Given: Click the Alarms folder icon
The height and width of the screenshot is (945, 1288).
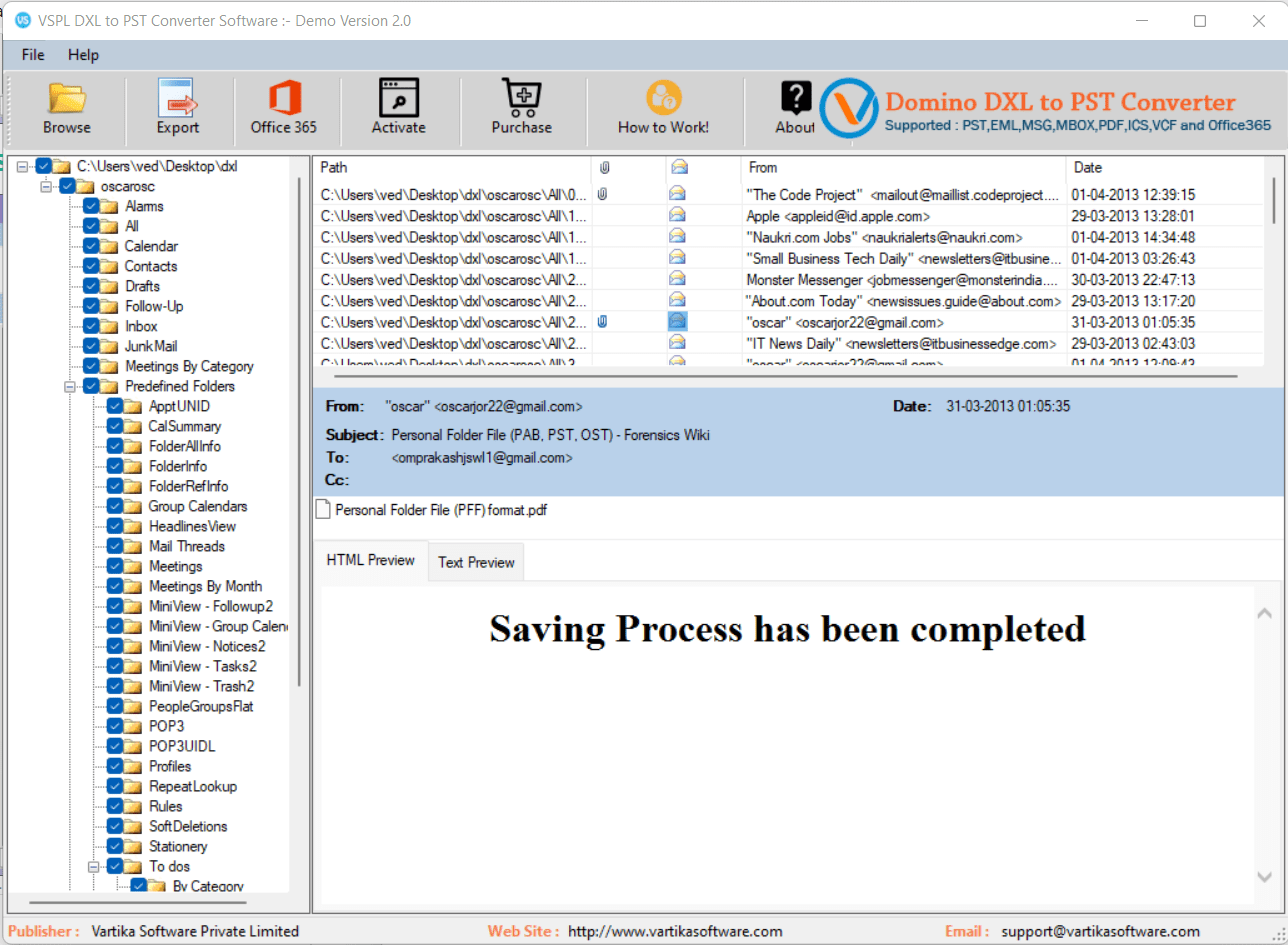Looking at the screenshot, I should pyautogui.click(x=109, y=206).
